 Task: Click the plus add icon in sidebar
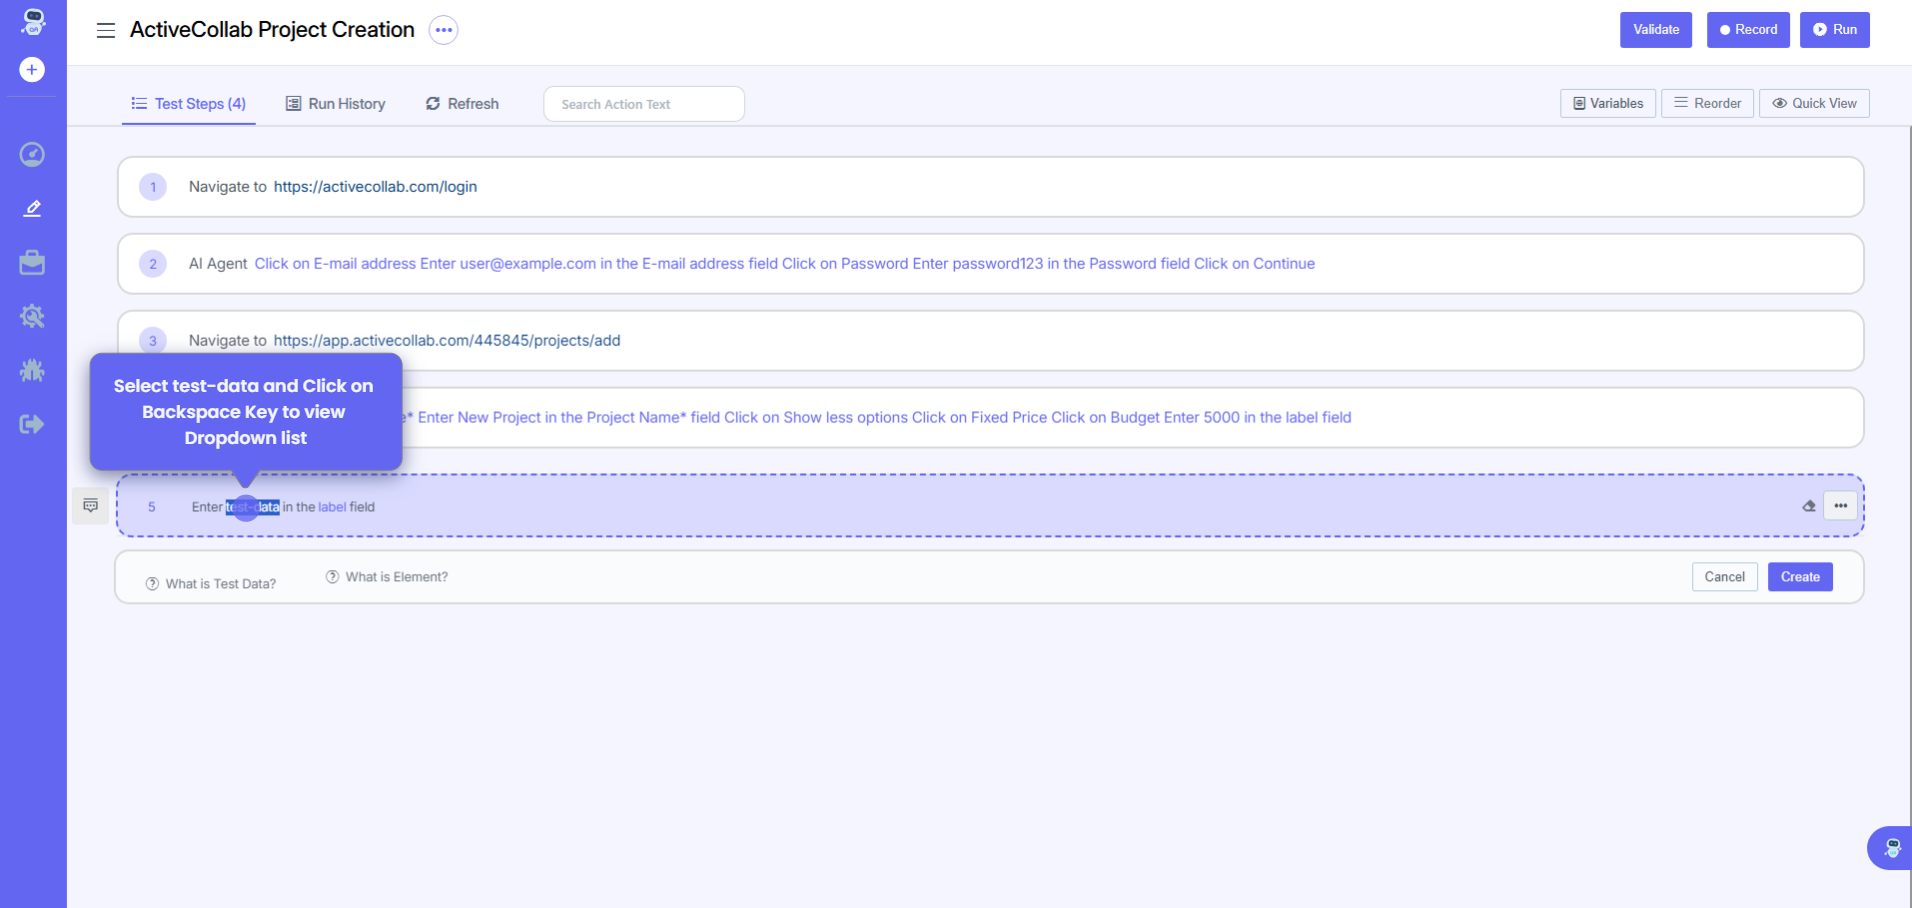pos(32,70)
